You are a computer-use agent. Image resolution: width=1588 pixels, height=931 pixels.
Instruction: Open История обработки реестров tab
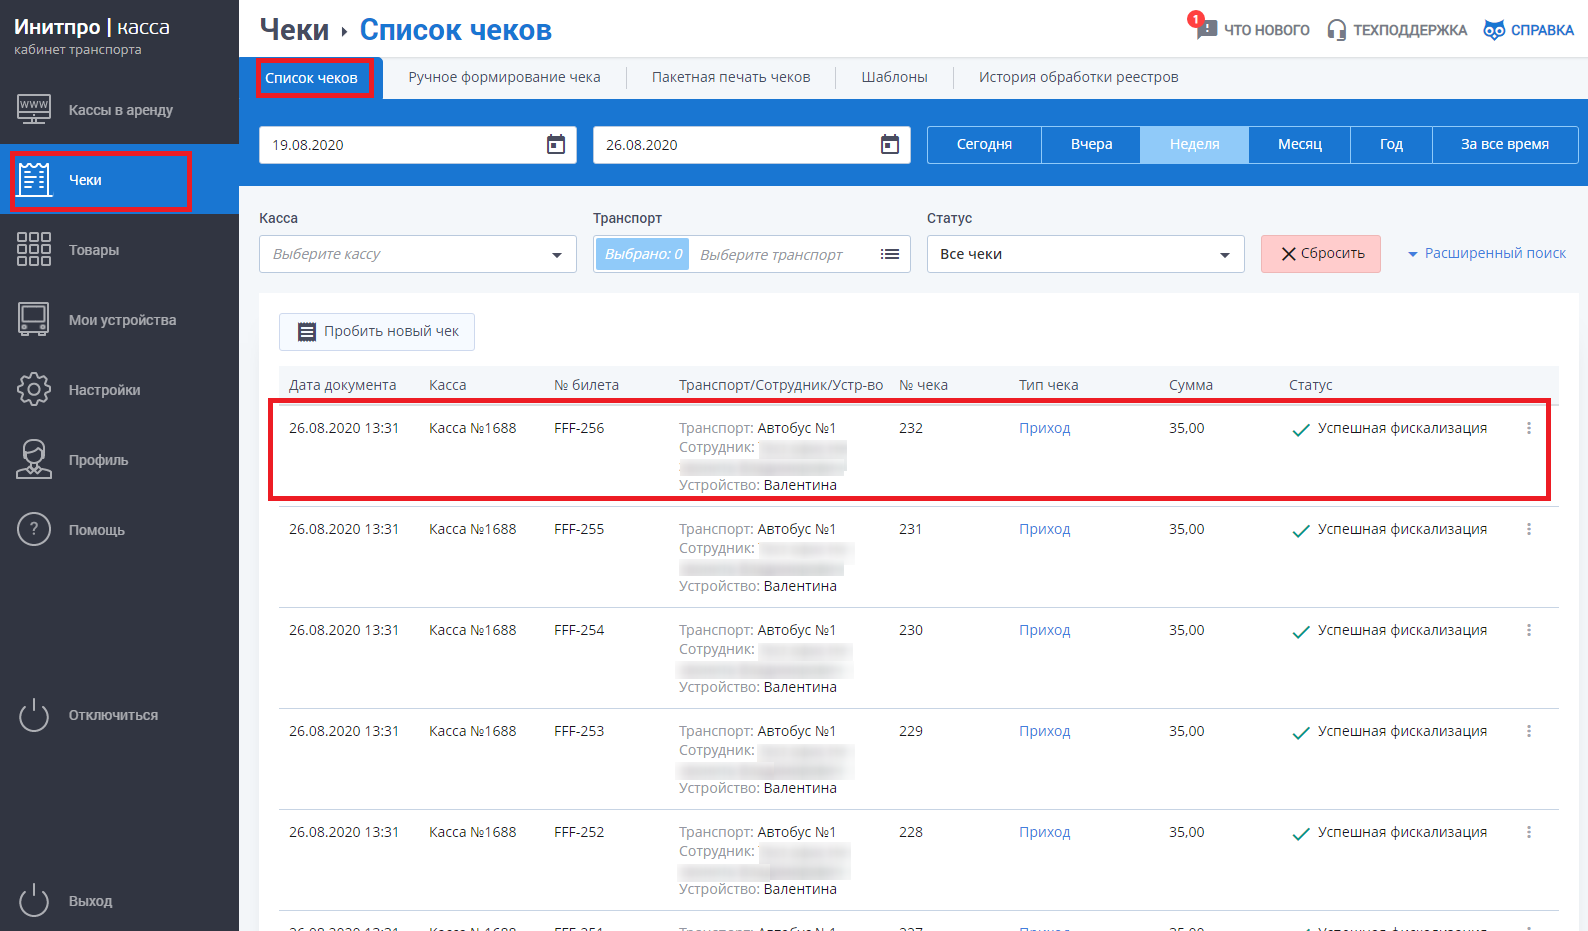point(1078,77)
